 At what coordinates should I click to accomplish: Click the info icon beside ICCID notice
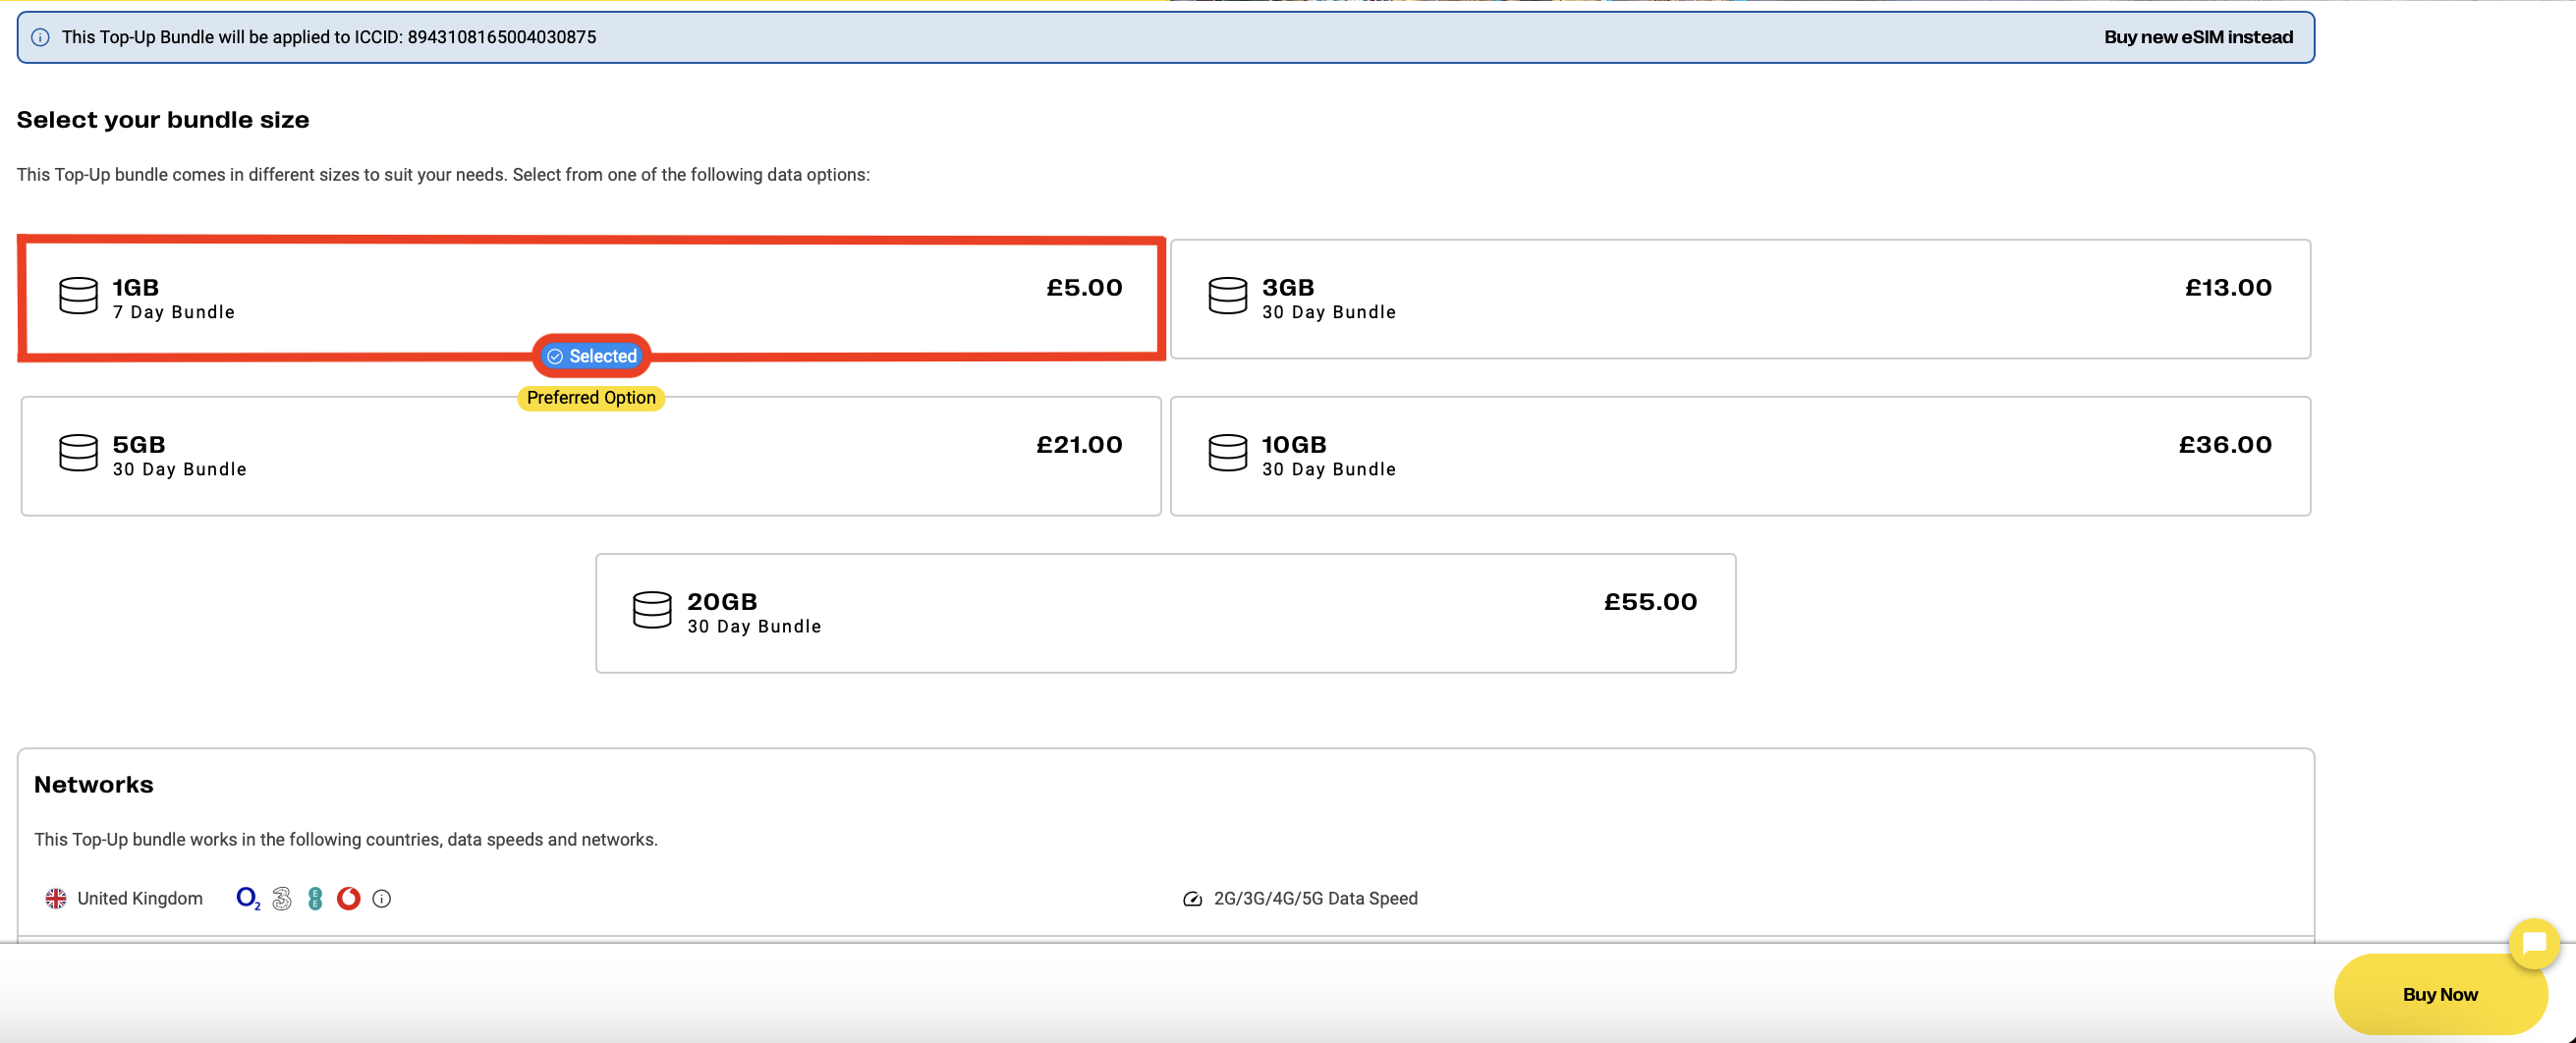[x=40, y=37]
